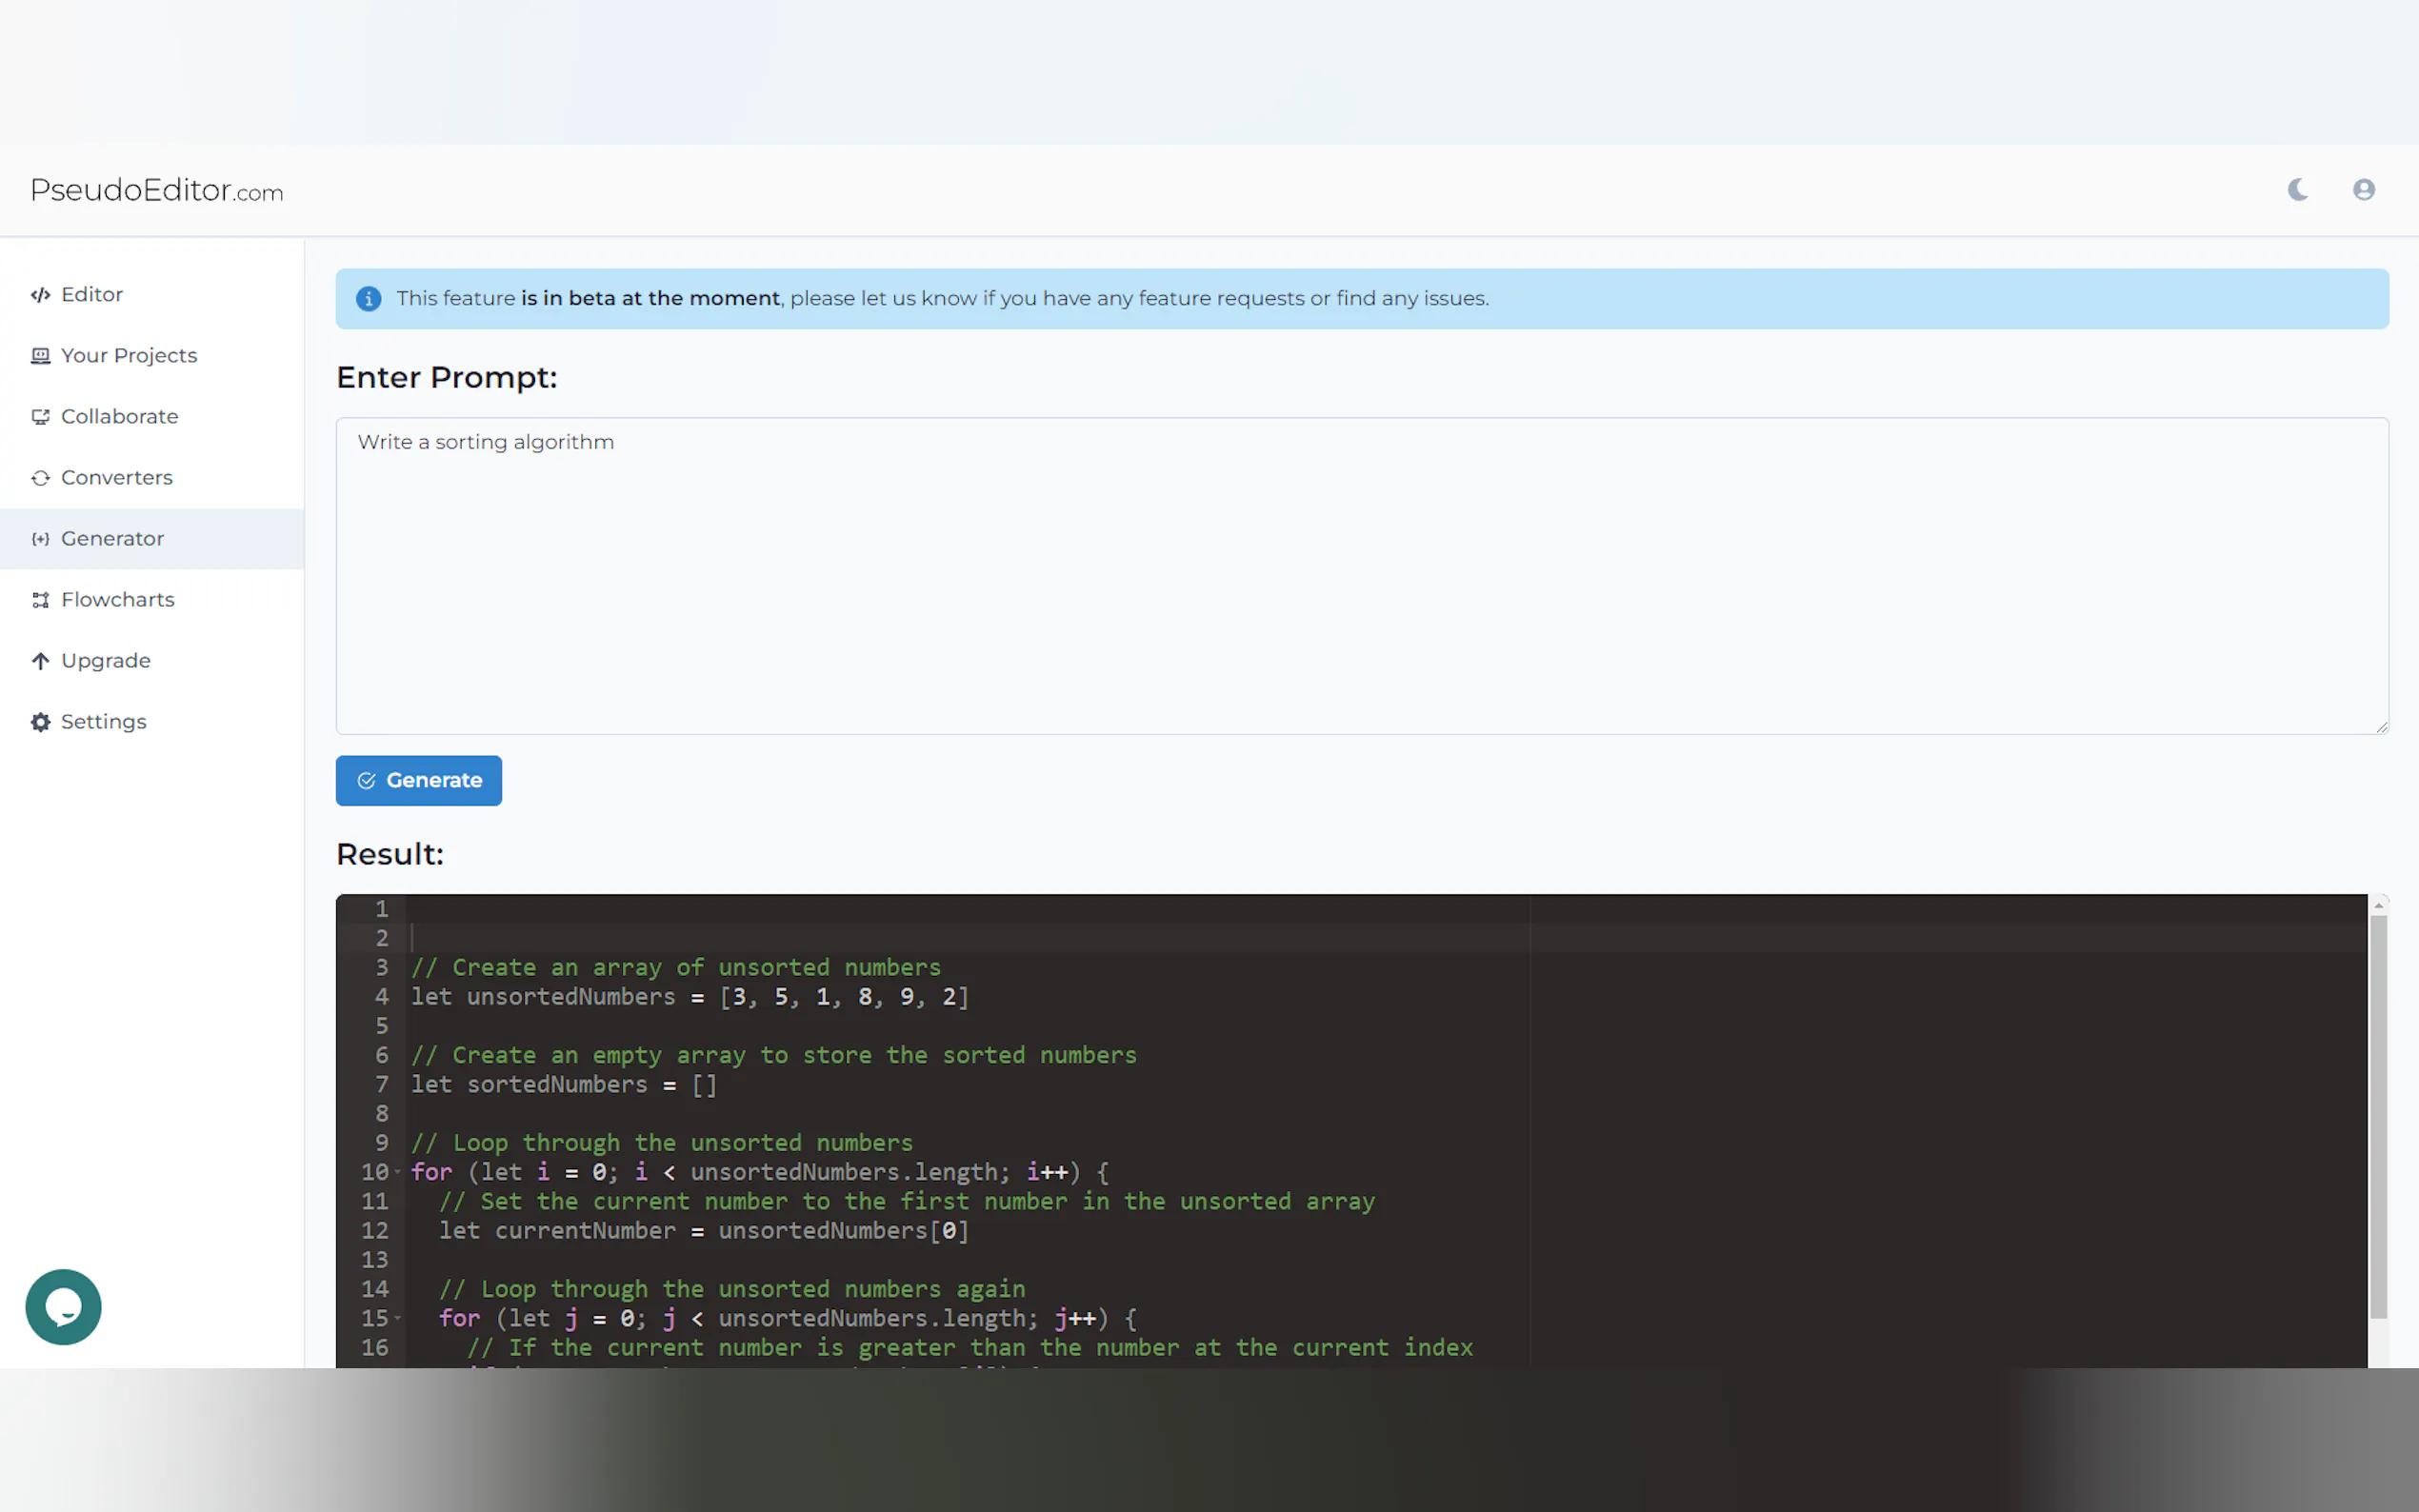Screen dimensions: 2419x1512
Task: Open the Your Projects monitor icon
Action: point(40,355)
